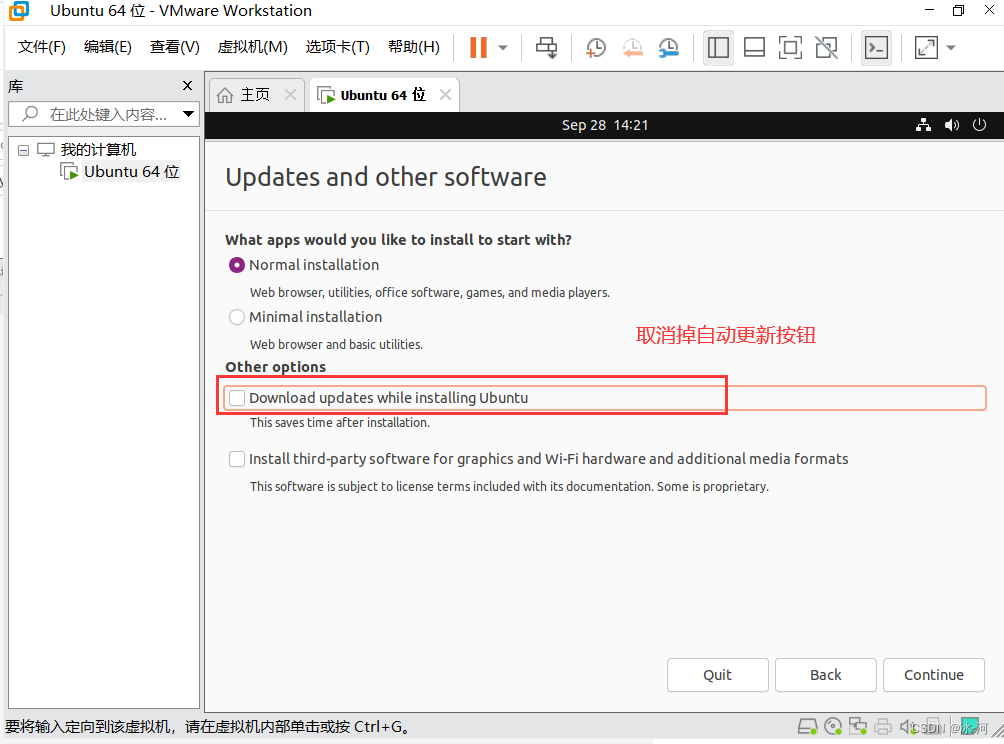Take a snapshot using the clock-plus icon
The image size is (1004, 744).
point(595,47)
